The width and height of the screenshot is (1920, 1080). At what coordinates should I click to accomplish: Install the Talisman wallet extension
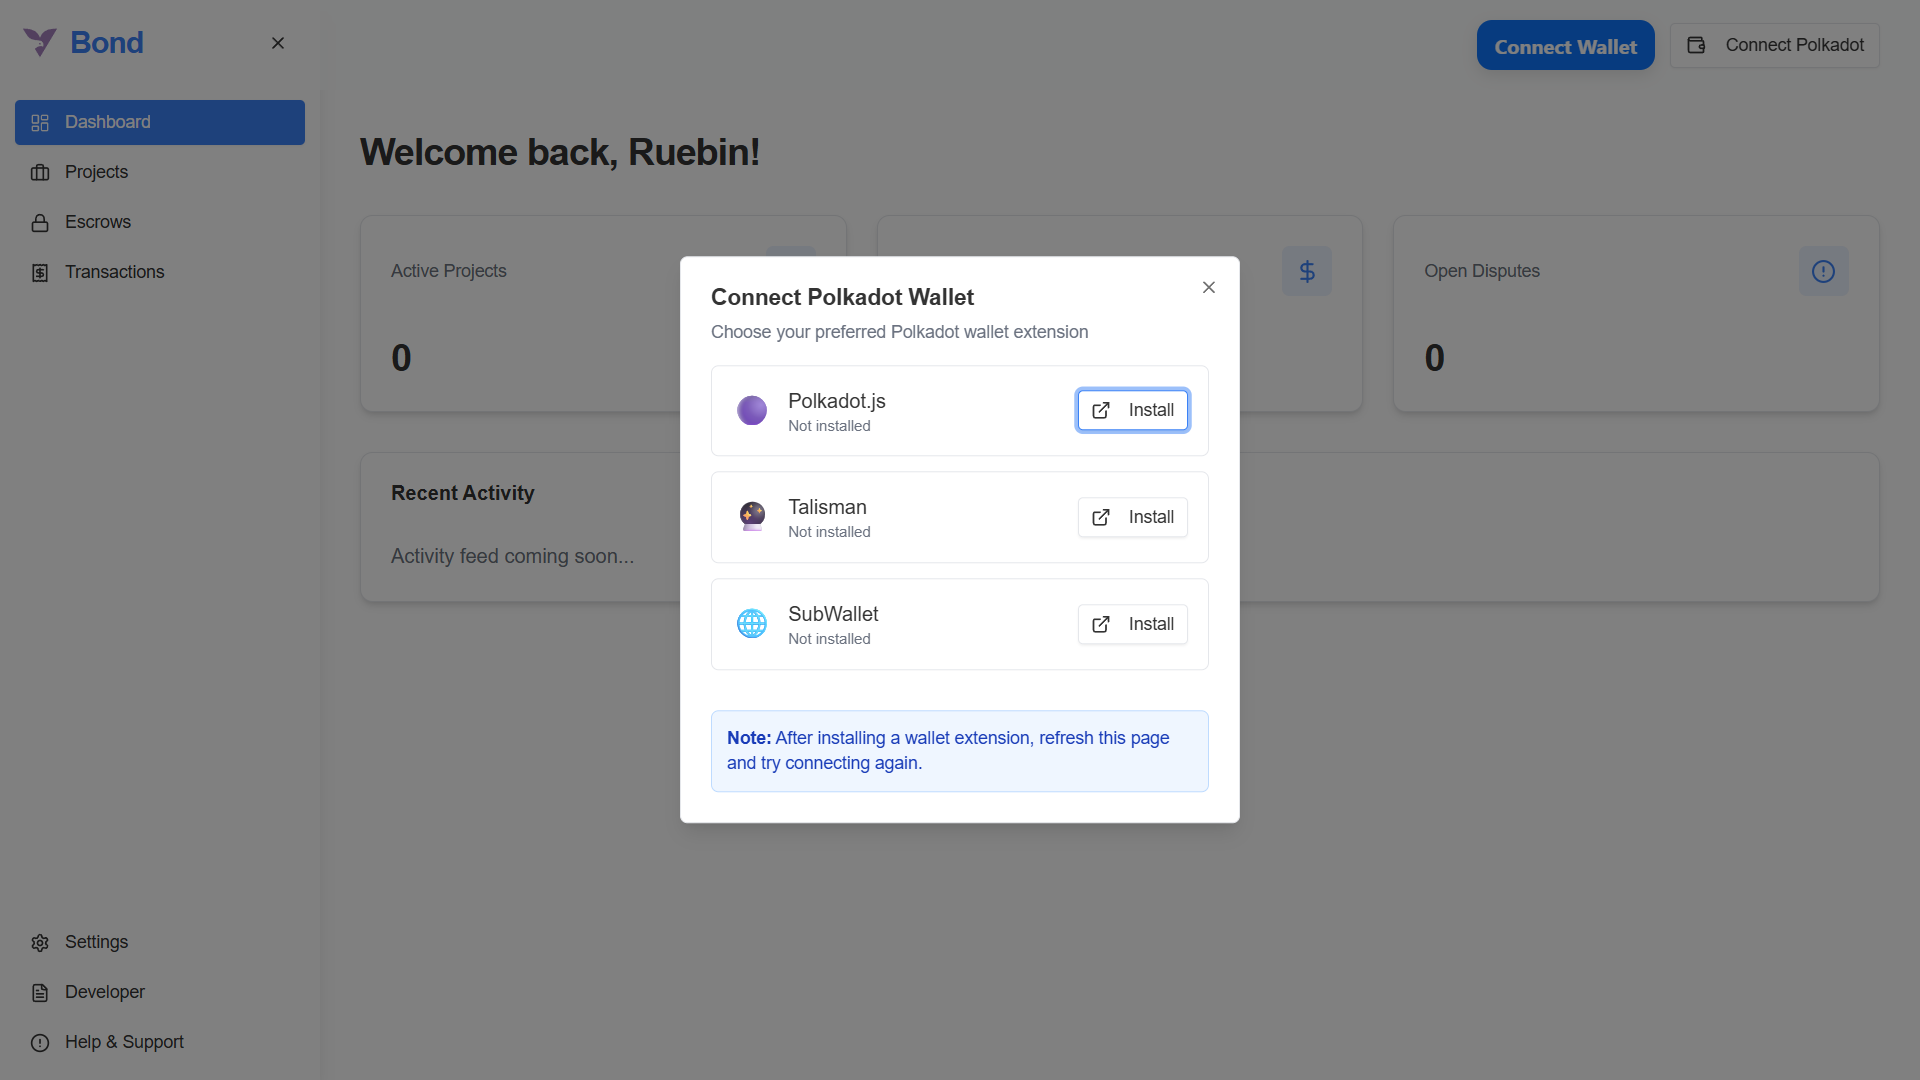click(1133, 517)
